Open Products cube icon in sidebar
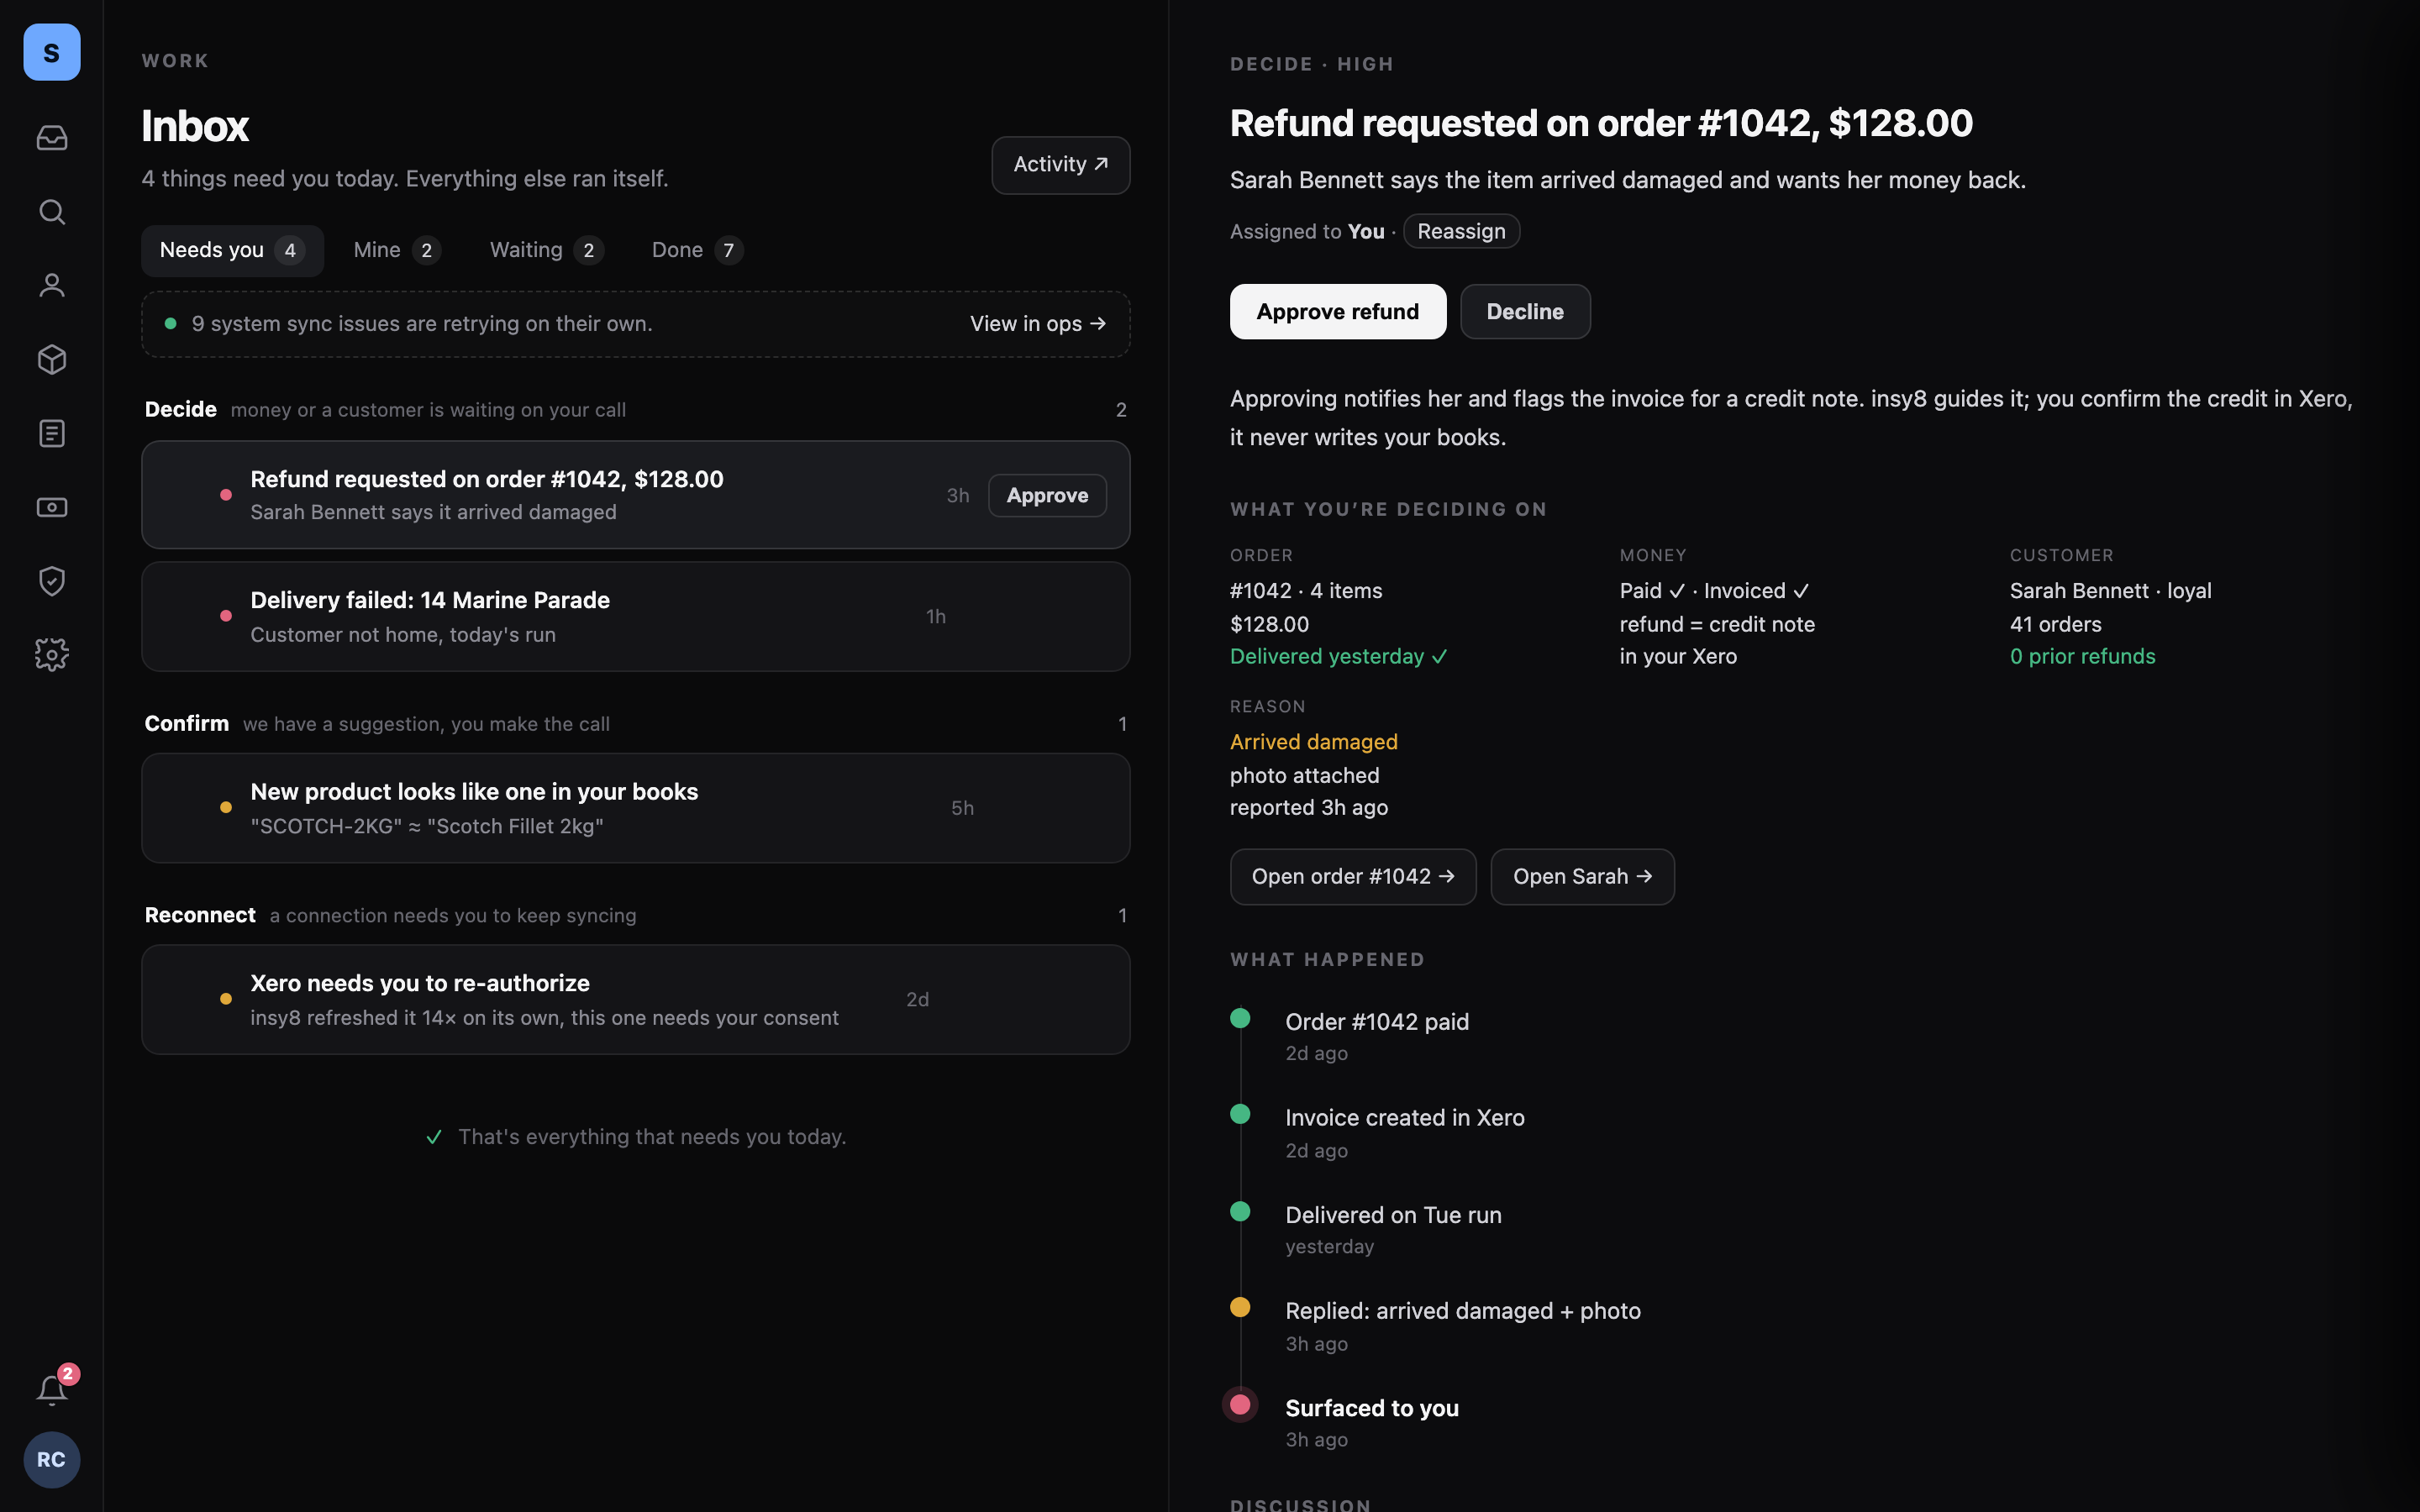The image size is (2420, 1512). [x=52, y=360]
